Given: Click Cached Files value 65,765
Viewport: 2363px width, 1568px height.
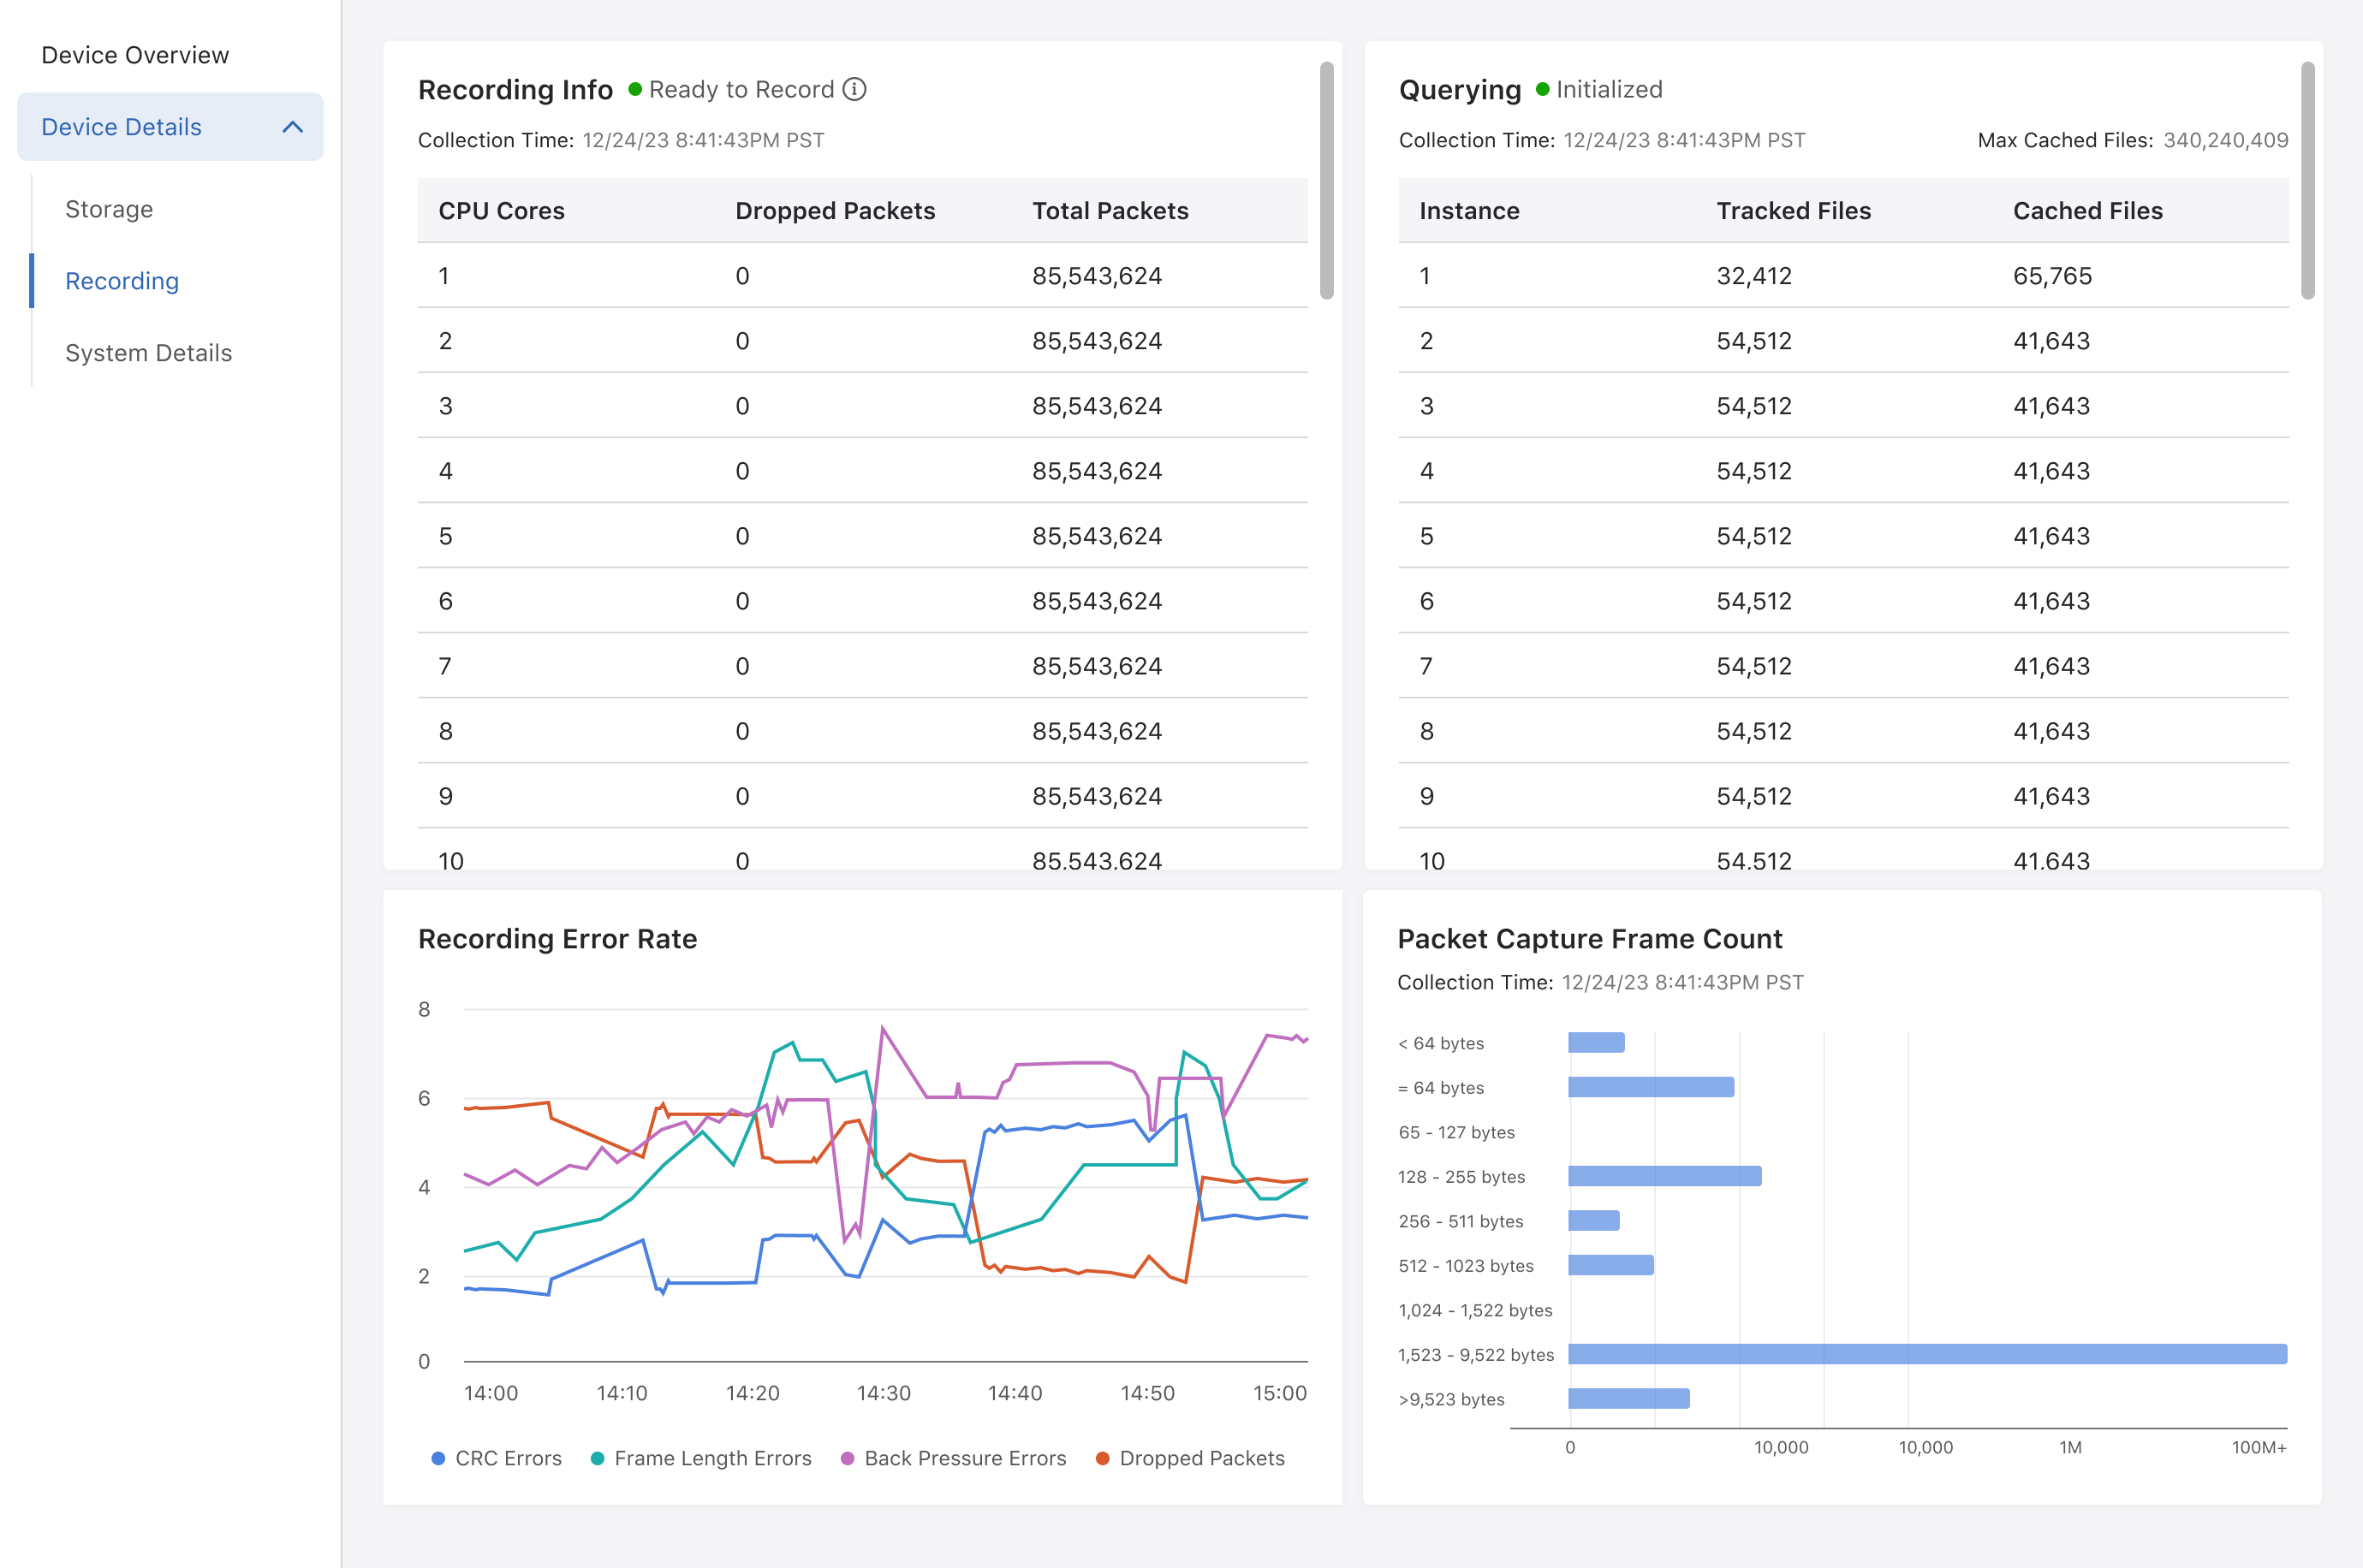Looking at the screenshot, I should [2052, 276].
